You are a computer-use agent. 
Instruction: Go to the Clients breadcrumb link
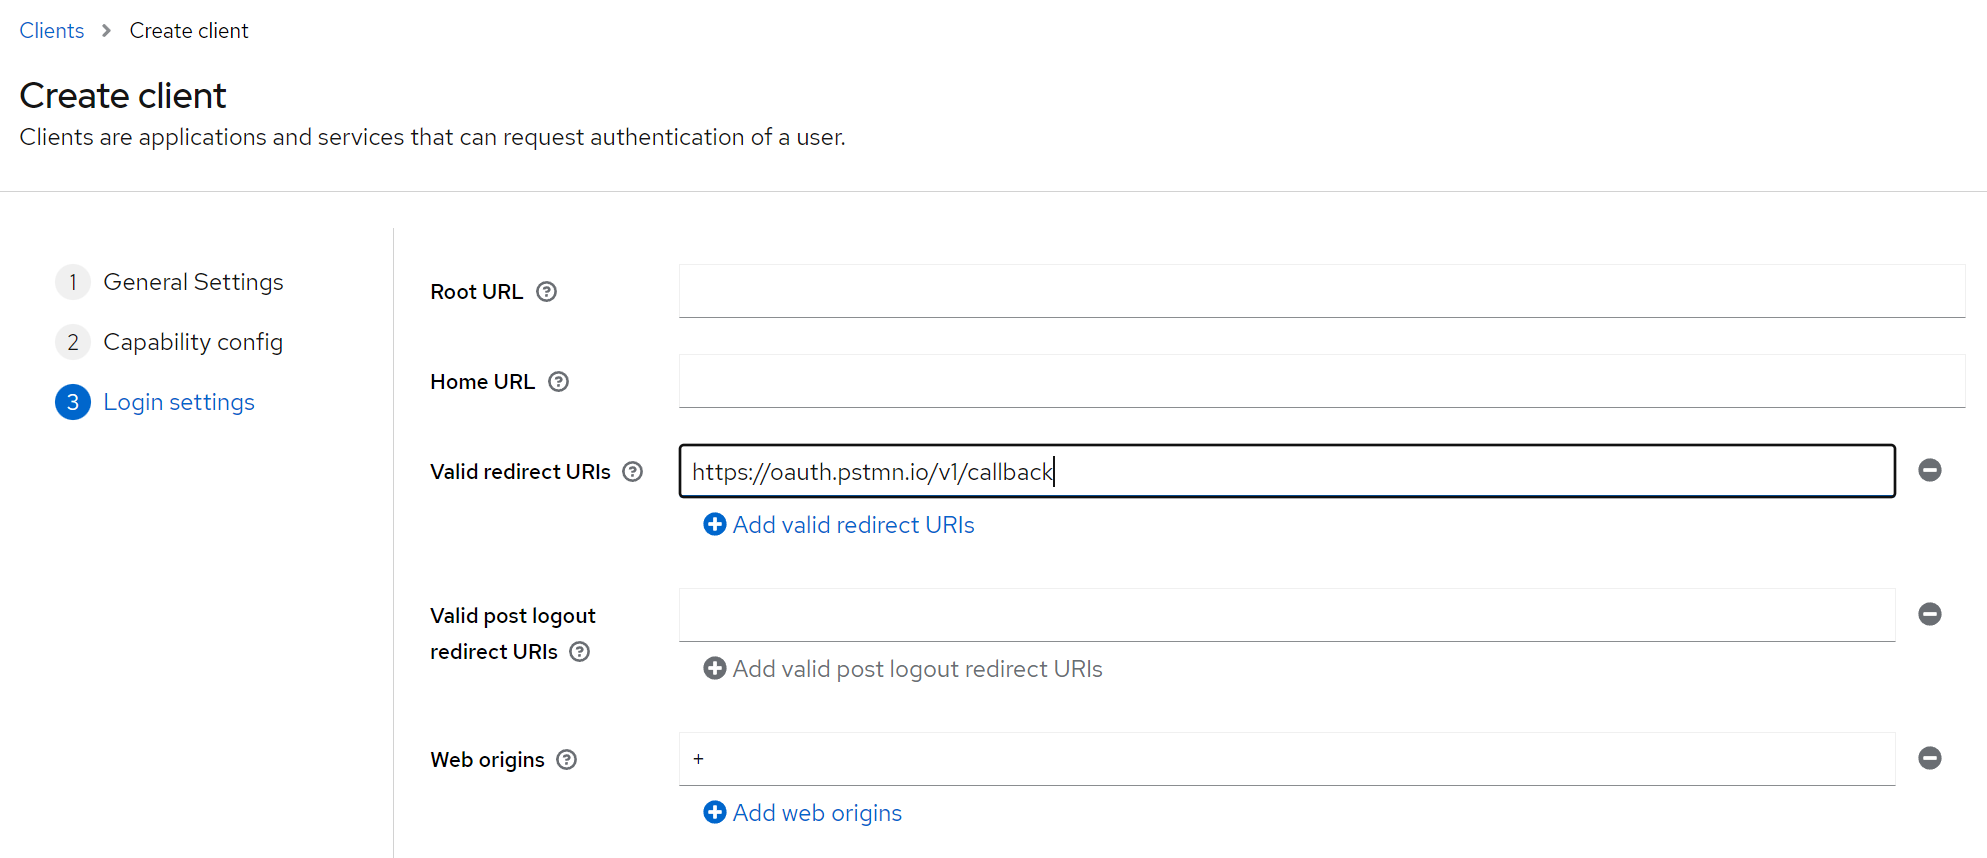click(x=52, y=31)
